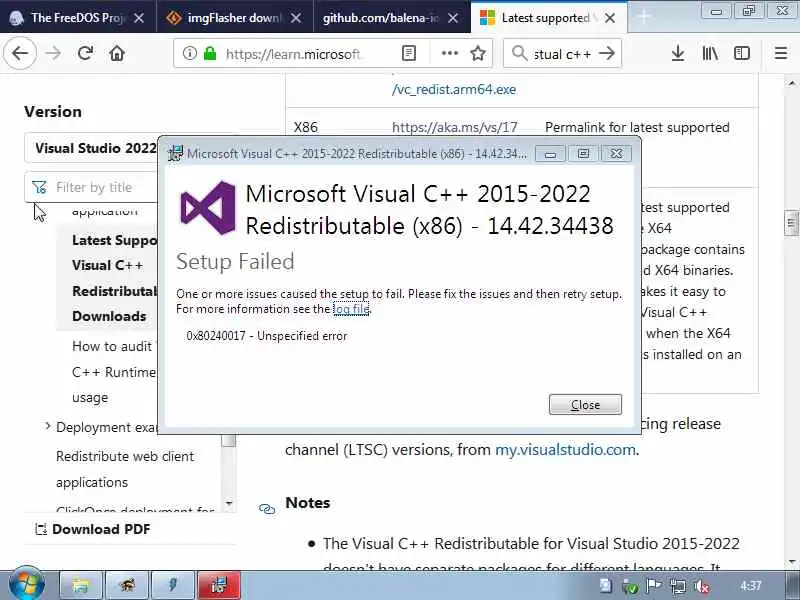Click the browser forward arrow
The width and height of the screenshot is (800, 600).
click(53, 53)
